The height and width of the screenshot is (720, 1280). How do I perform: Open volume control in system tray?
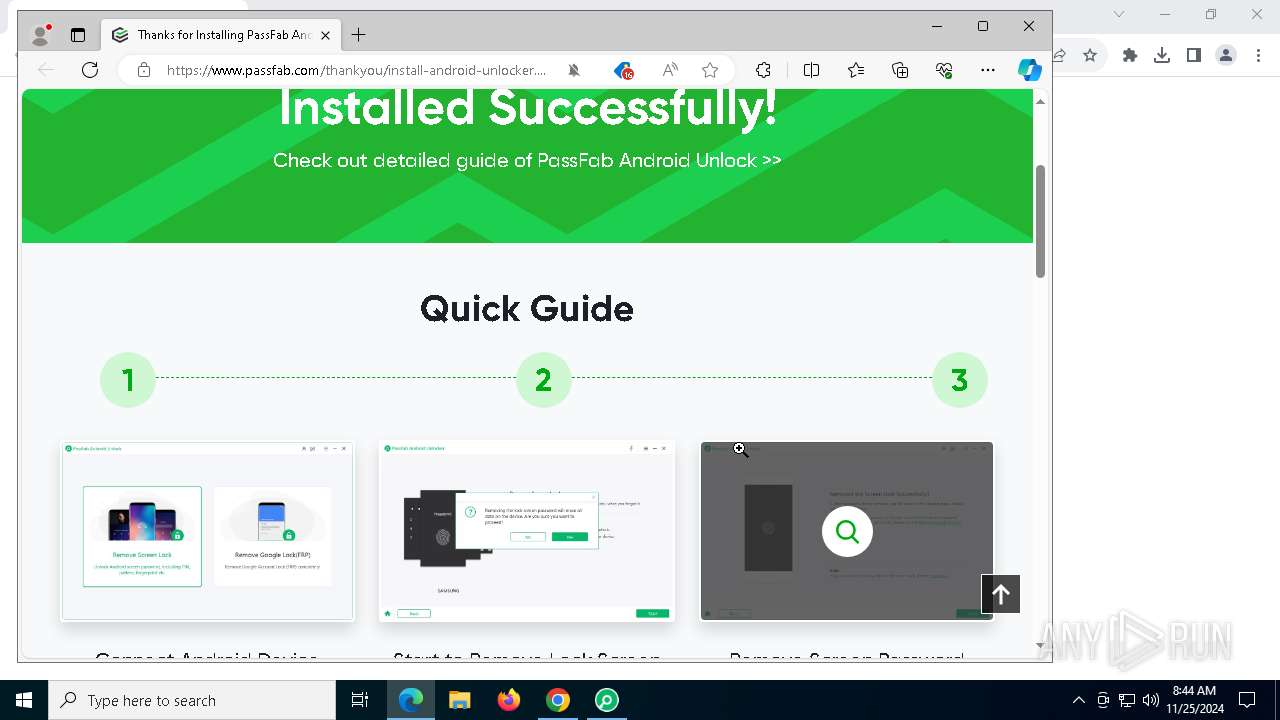[1151, 700]
